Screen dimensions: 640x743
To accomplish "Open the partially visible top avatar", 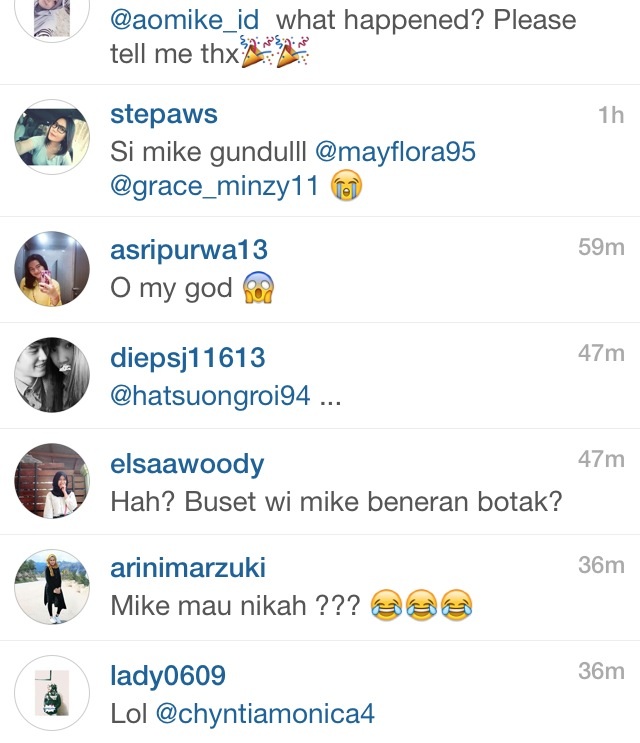I will pyautogui.click(x=52, y=19).
